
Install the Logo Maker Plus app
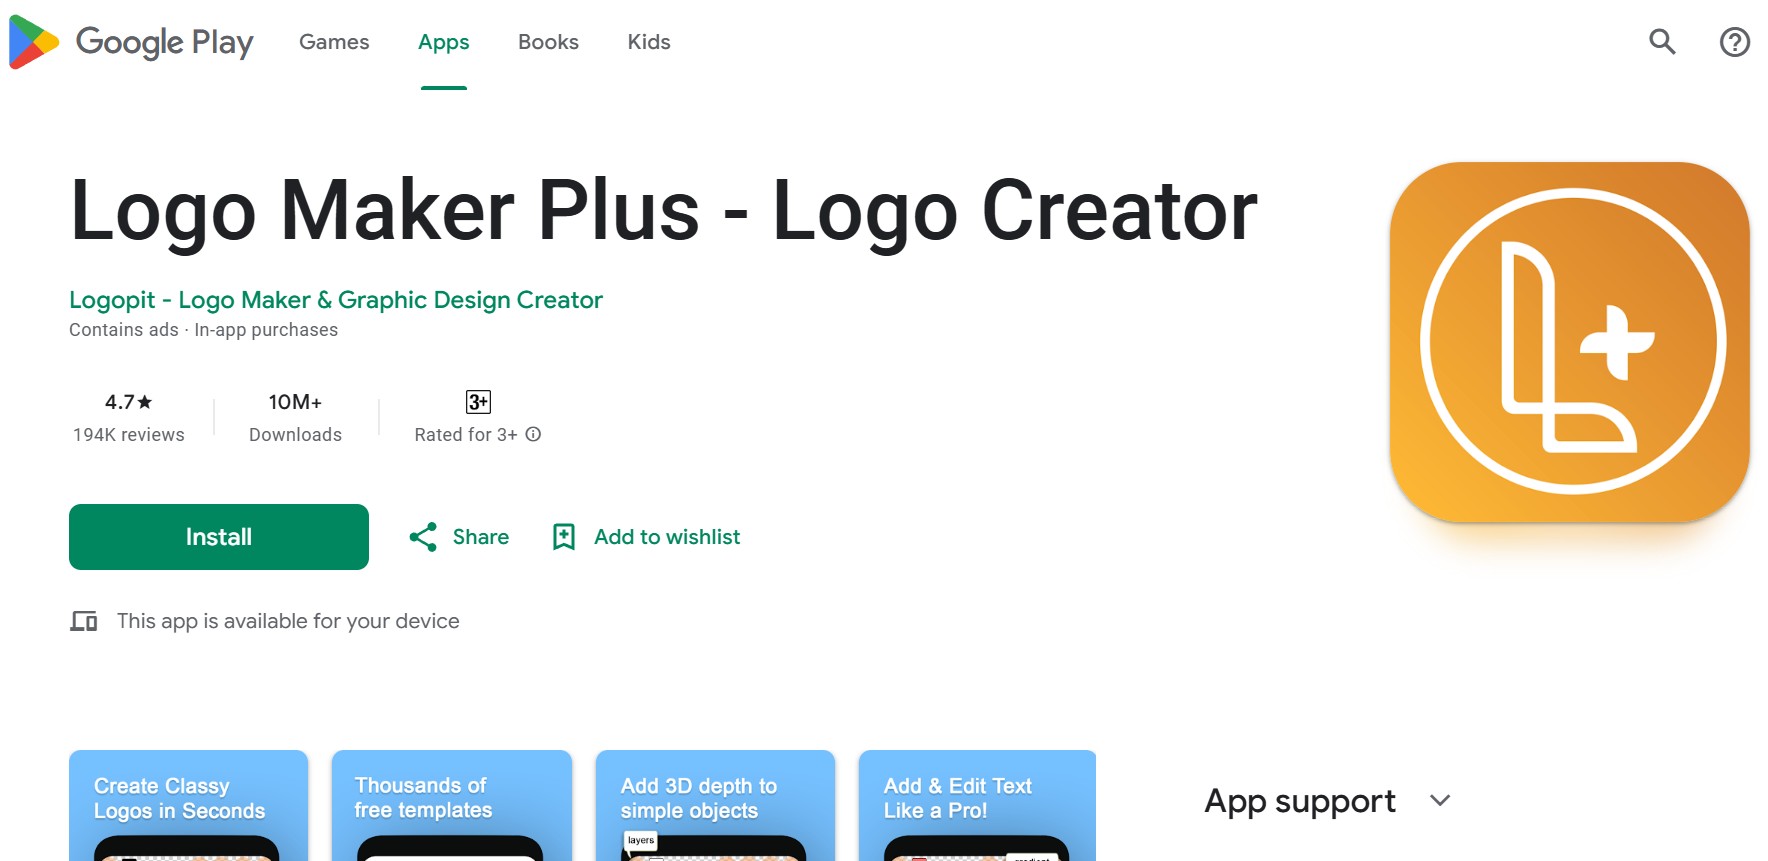219,537
